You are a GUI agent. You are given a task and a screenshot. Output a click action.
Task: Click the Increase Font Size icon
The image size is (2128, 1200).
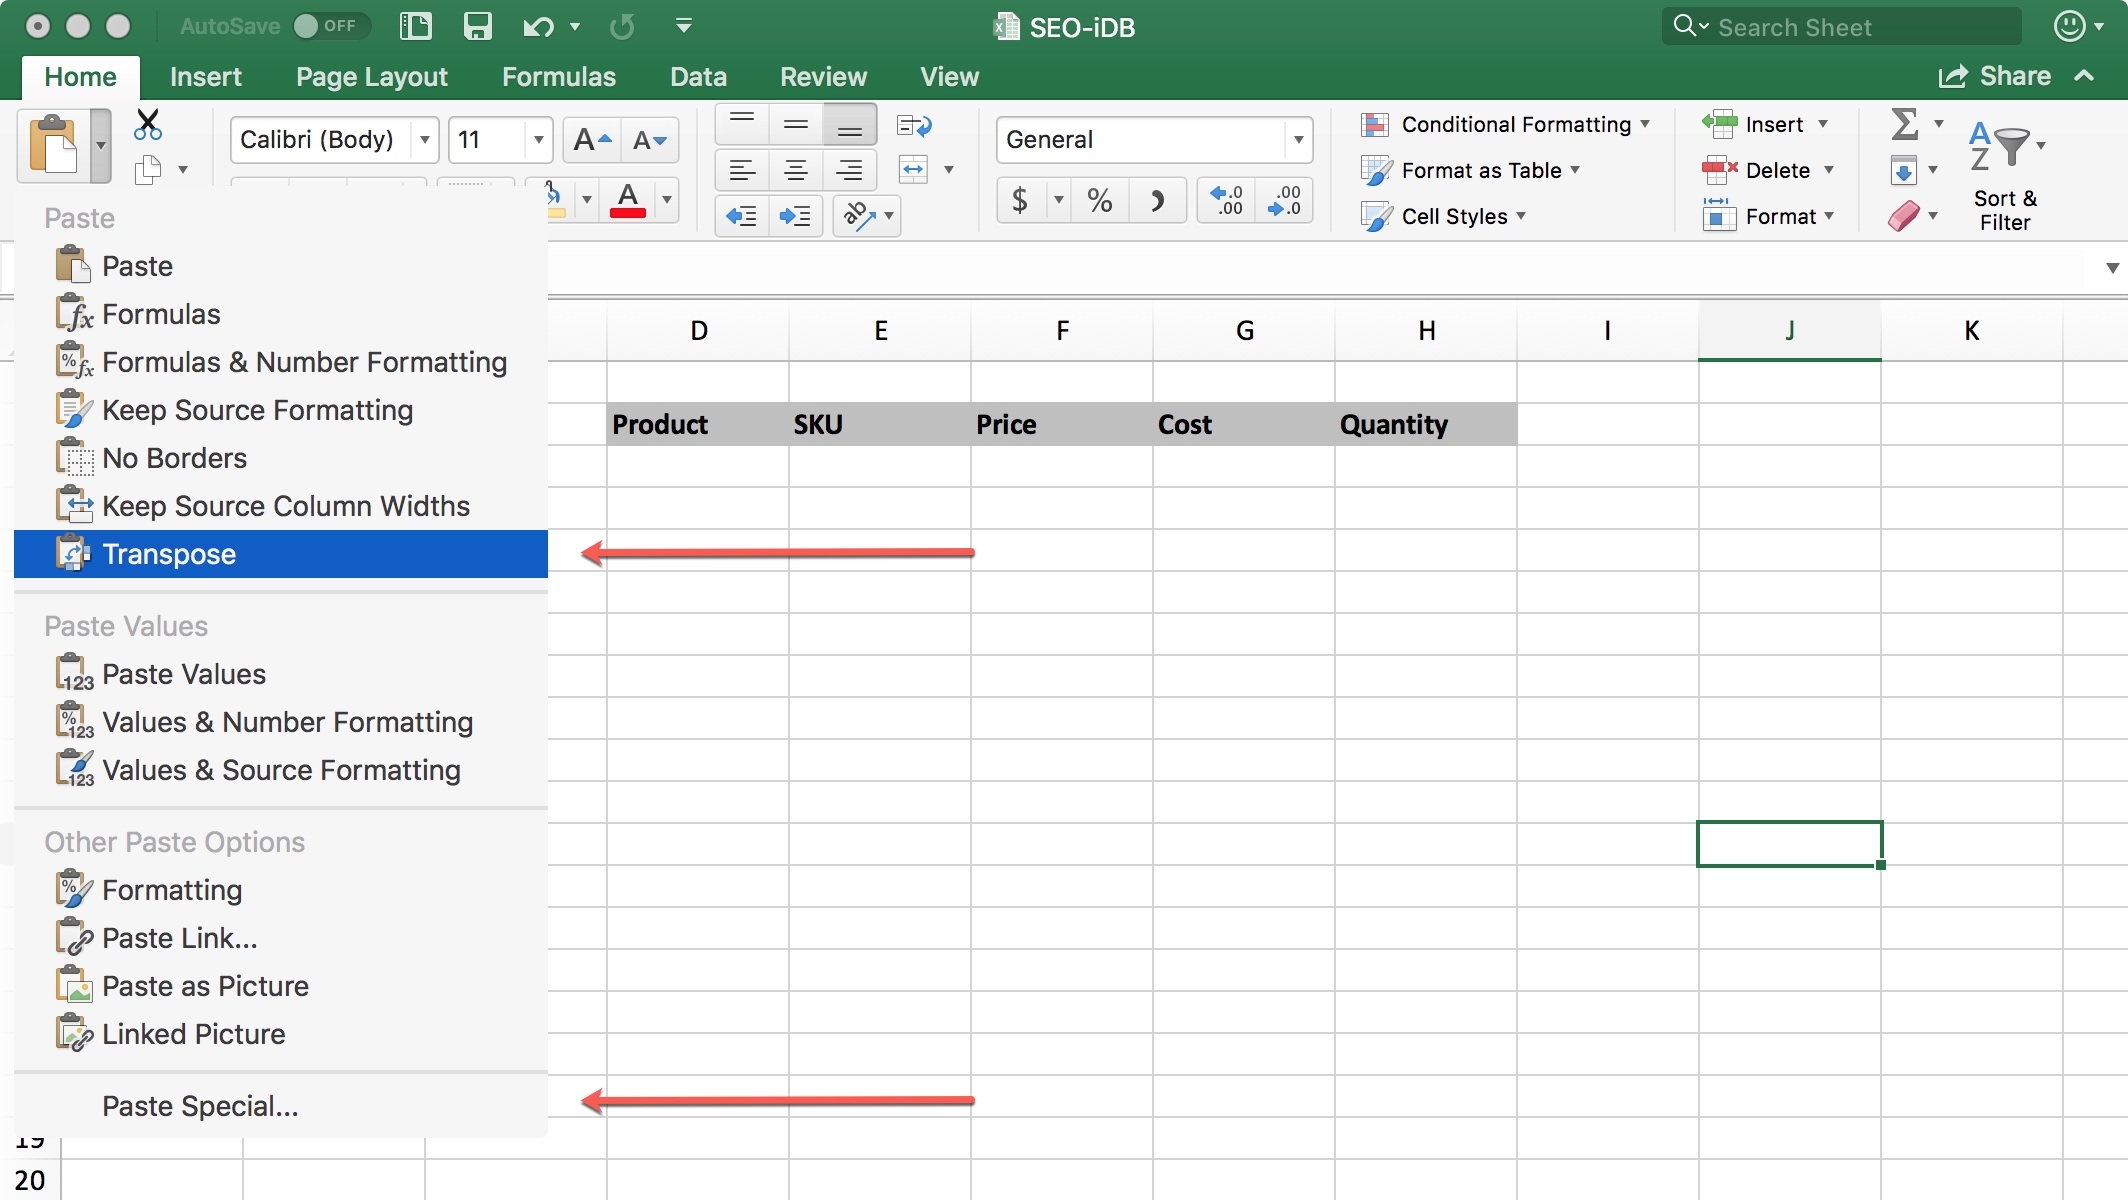tap(592, 140)
